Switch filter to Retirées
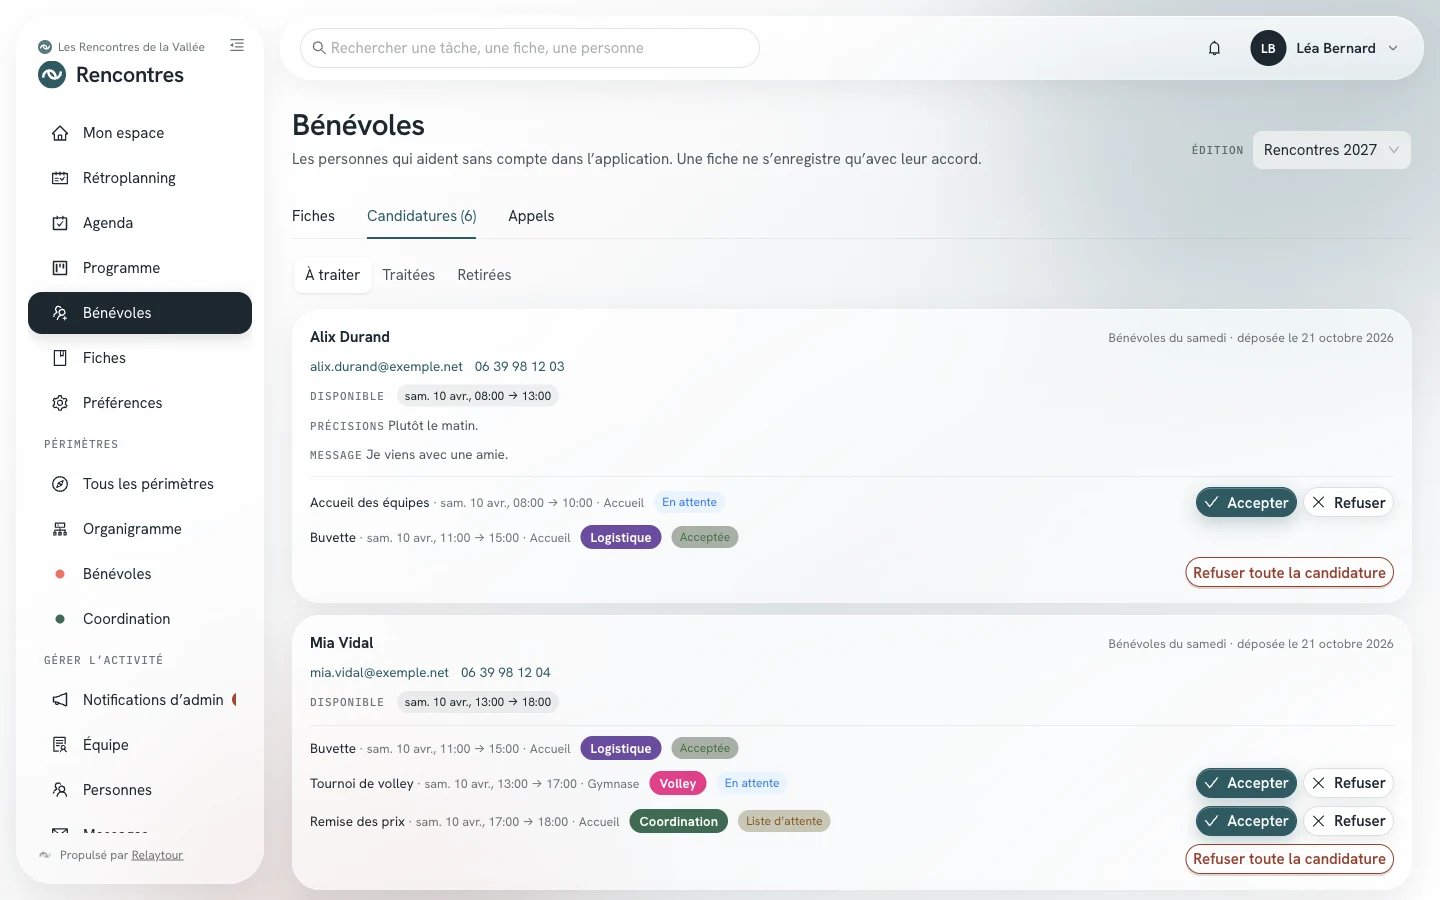The height and width of the screenshot is (900, 1440). 484,275
